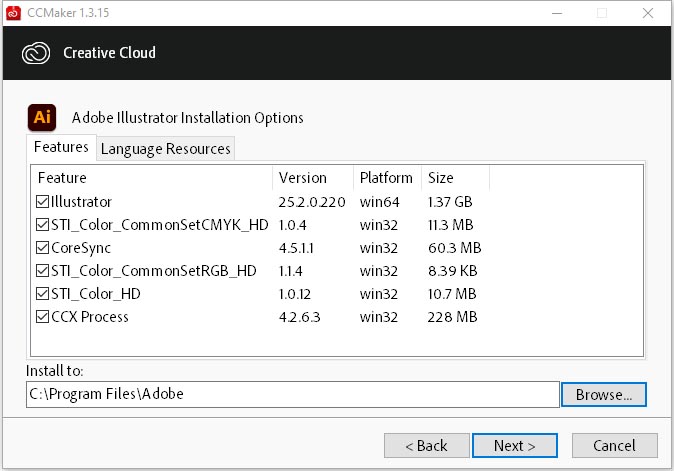Click version 25.2.0.220 cell
674x471 pixels.
312,202
